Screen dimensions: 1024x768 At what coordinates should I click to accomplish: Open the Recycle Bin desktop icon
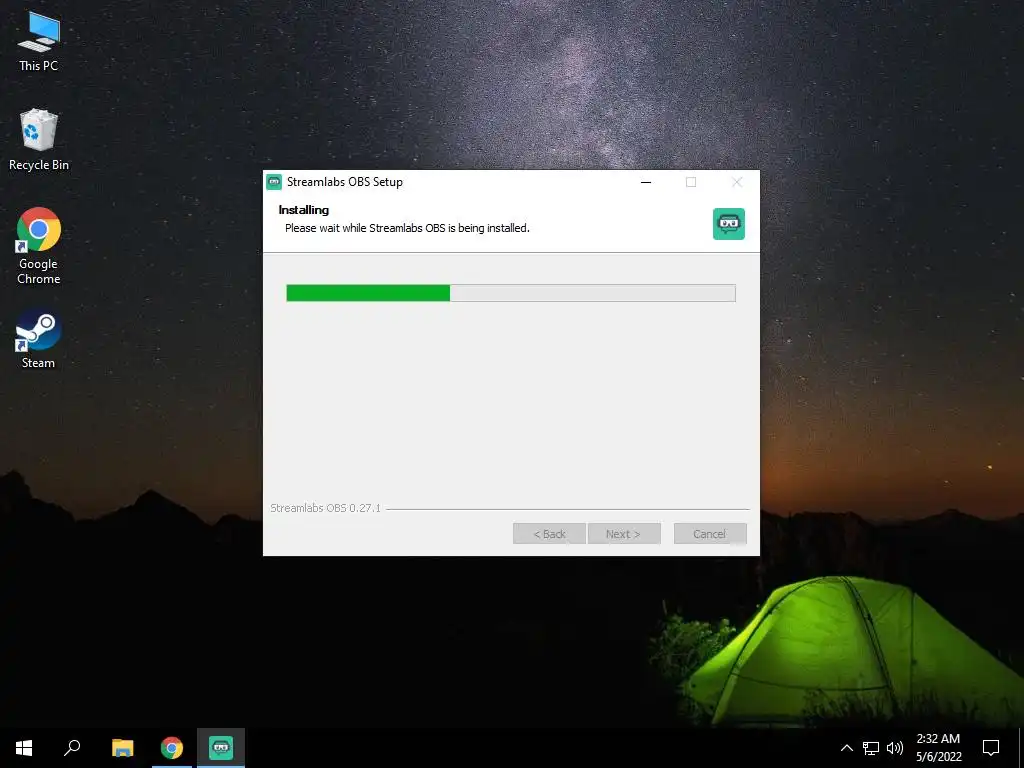tap(39, 140)
